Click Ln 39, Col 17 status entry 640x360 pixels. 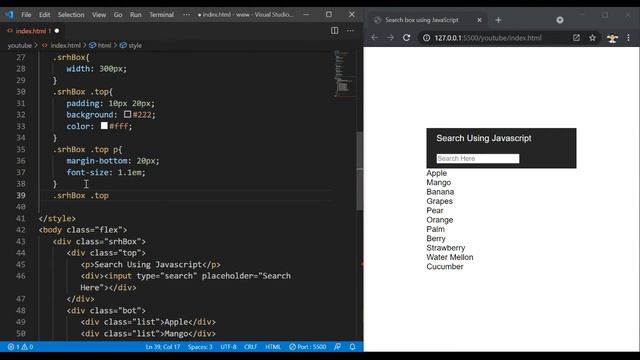coord(163,347)
